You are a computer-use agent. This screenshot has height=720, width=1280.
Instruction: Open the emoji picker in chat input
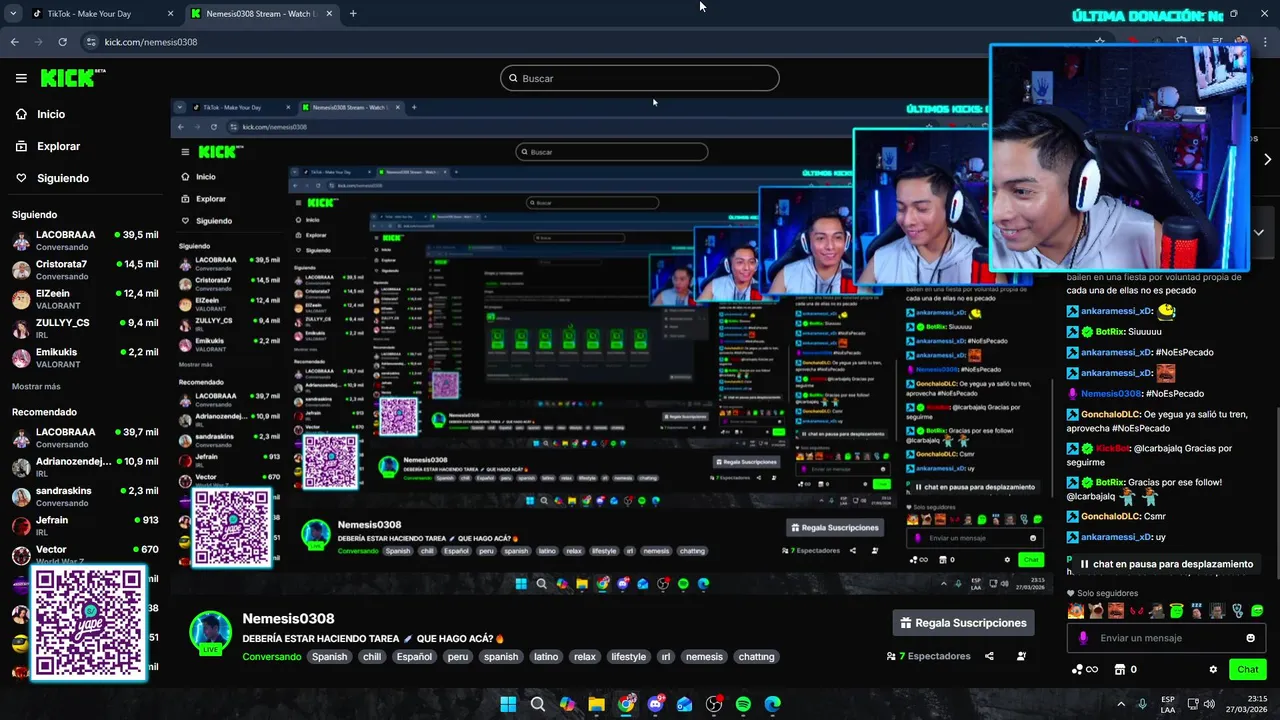1250,638
